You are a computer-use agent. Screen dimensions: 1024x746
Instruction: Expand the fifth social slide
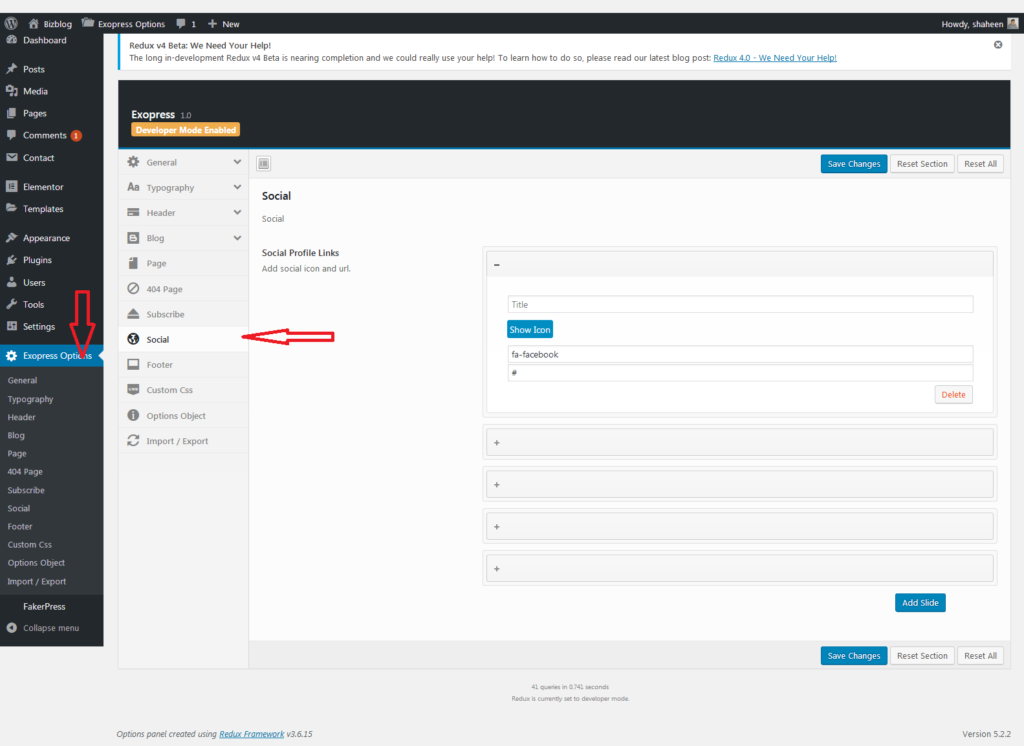point(497,569)
